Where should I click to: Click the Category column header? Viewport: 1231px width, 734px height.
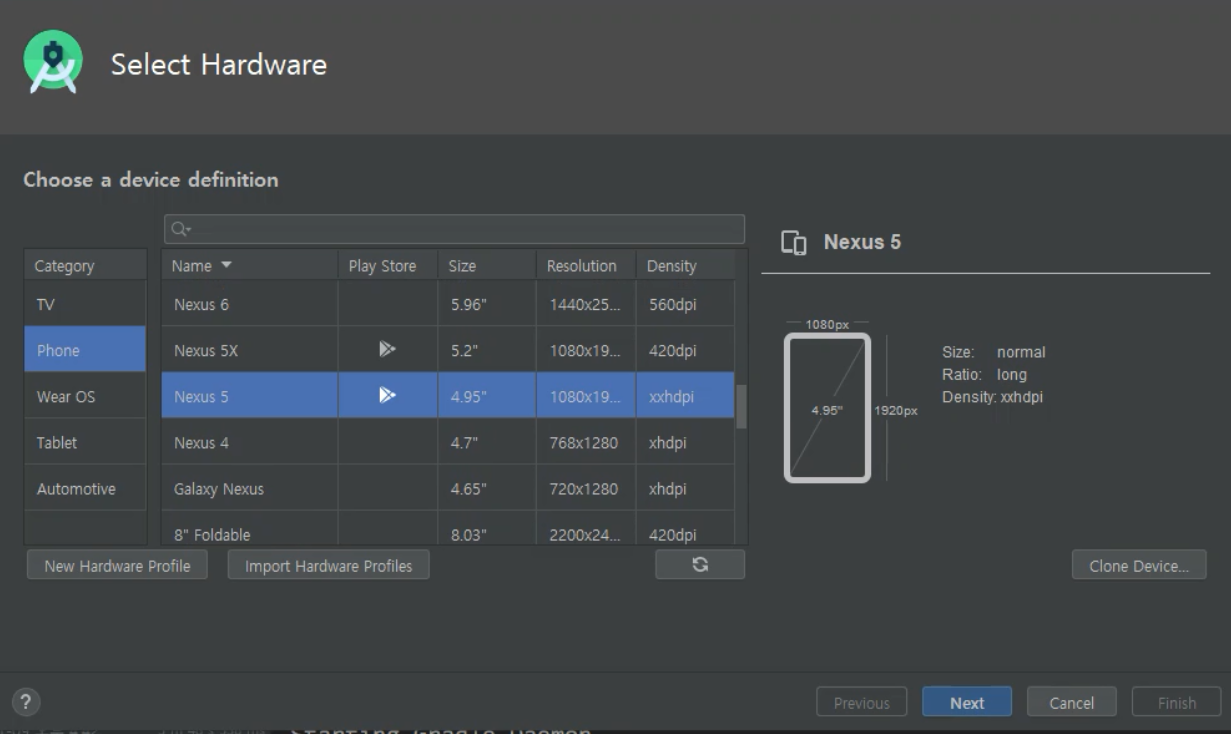(x=85, y=266)
